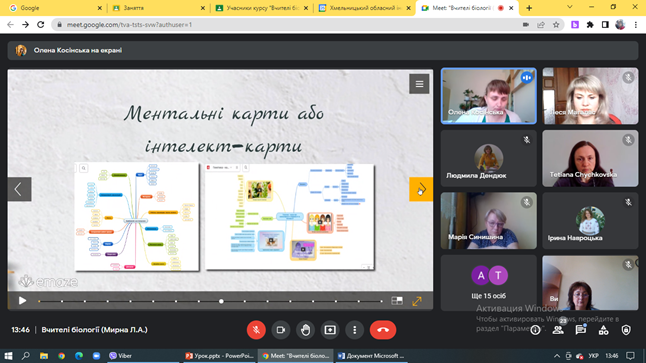The height and width of the screenshot is (363, 646).
Task: Toggle the camera button off
Action: click(x=281, y=330)
